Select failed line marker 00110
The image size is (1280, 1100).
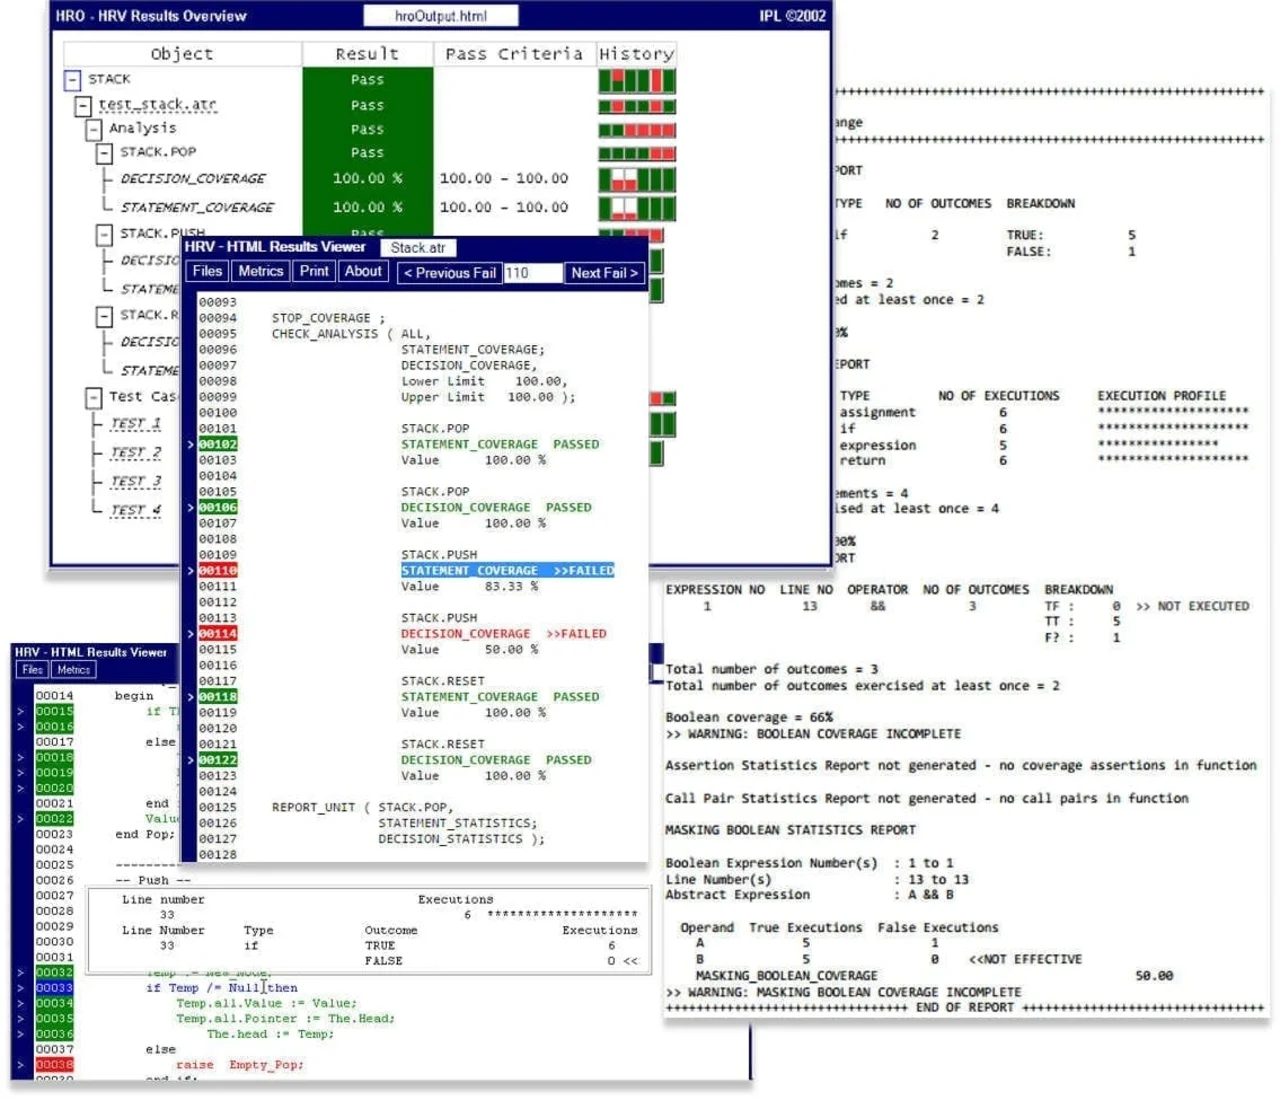(217, 571)
